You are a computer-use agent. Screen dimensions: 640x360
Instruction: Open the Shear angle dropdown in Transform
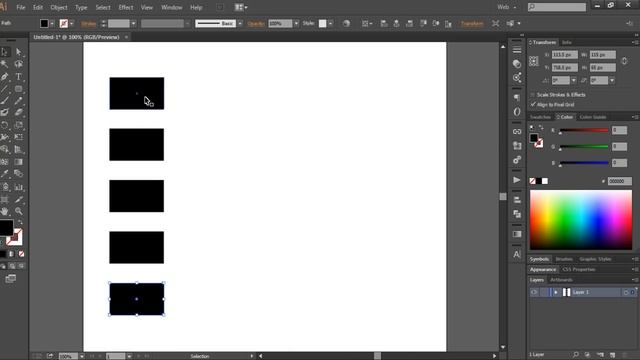[612, 80]
